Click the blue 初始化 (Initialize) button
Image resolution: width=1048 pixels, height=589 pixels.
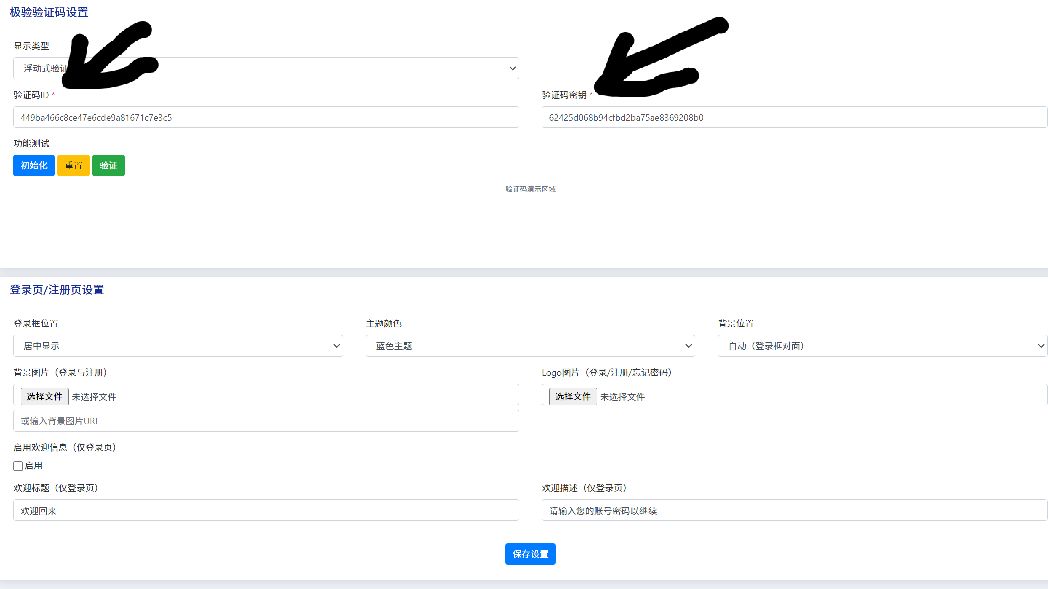click(32, 165)
